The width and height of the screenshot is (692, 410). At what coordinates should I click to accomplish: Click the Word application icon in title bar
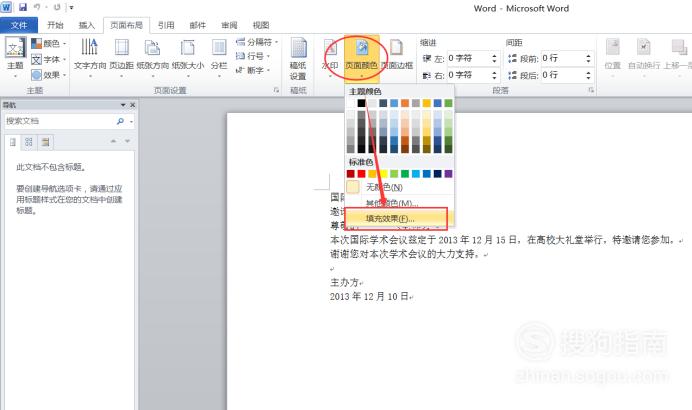click(6, 7)
